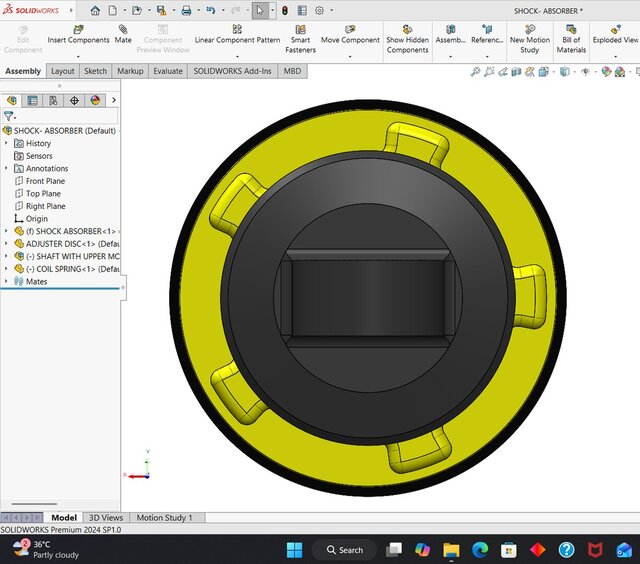Click the Rebuild traffic light icon
This screenshot has width=640, height=564.
click(285, 11)
